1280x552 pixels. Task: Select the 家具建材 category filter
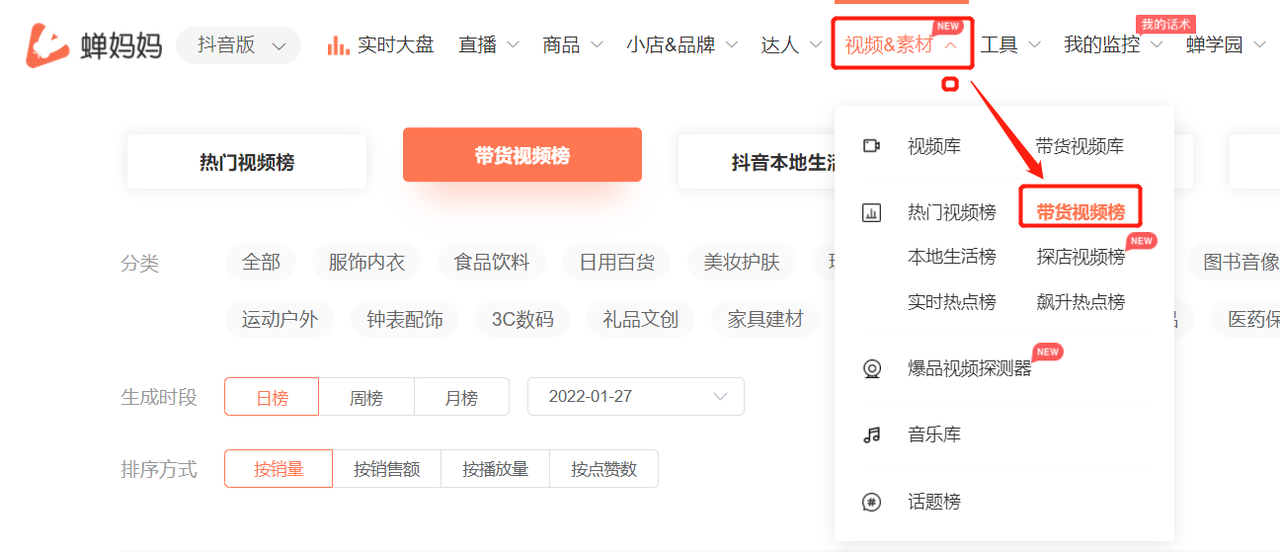(x=766, y=319)
